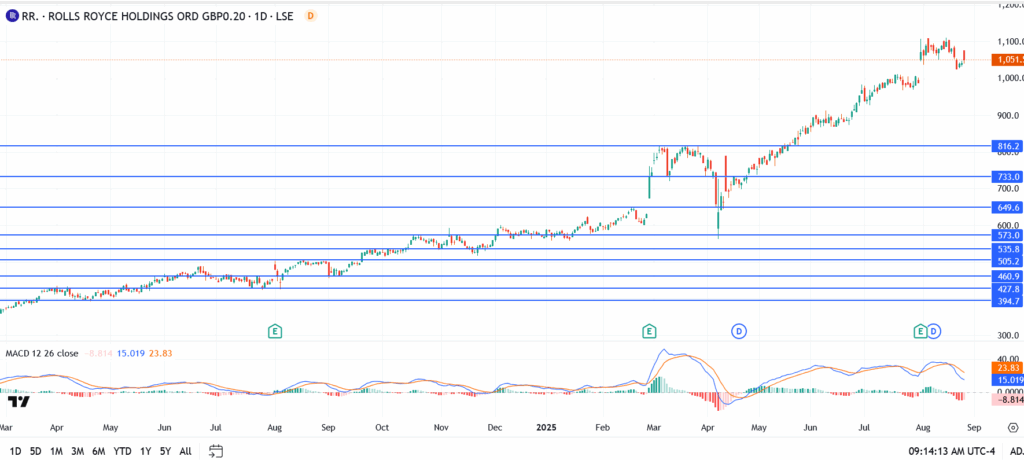
Task: Click the 700.0 price axis label
Action: point(1010,189)
